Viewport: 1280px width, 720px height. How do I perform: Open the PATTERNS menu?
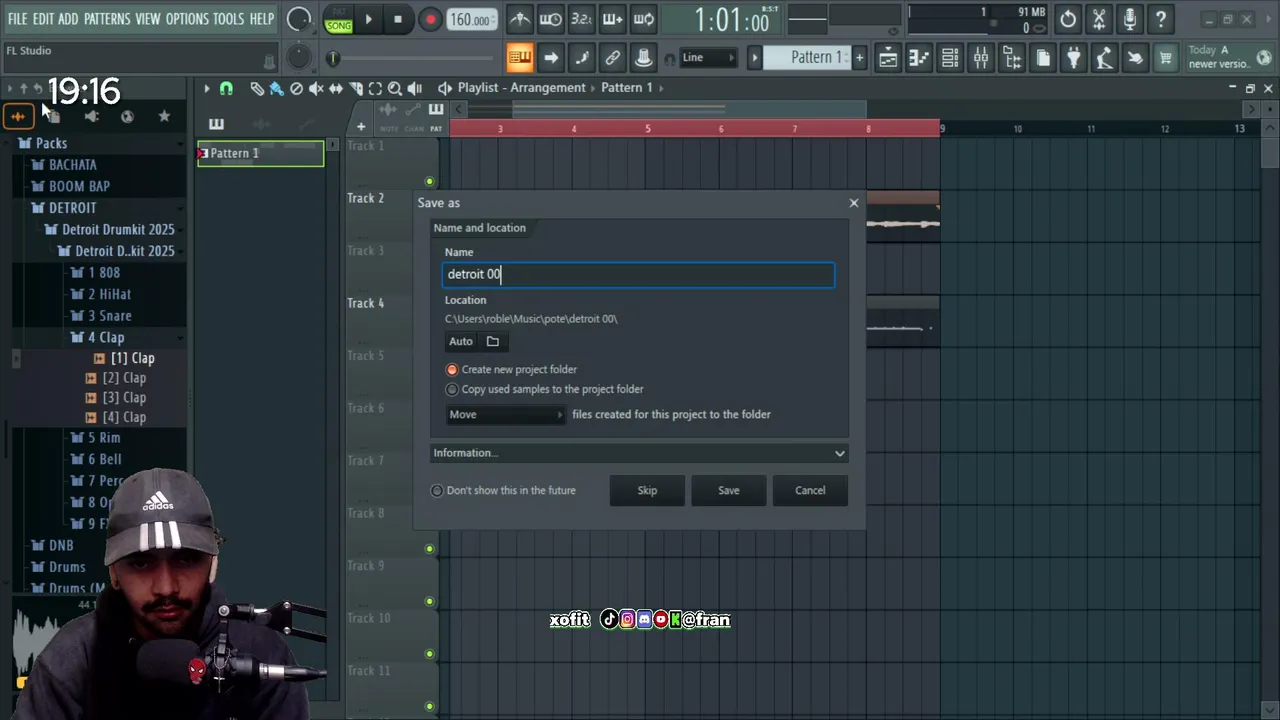[x=107, y=19]
